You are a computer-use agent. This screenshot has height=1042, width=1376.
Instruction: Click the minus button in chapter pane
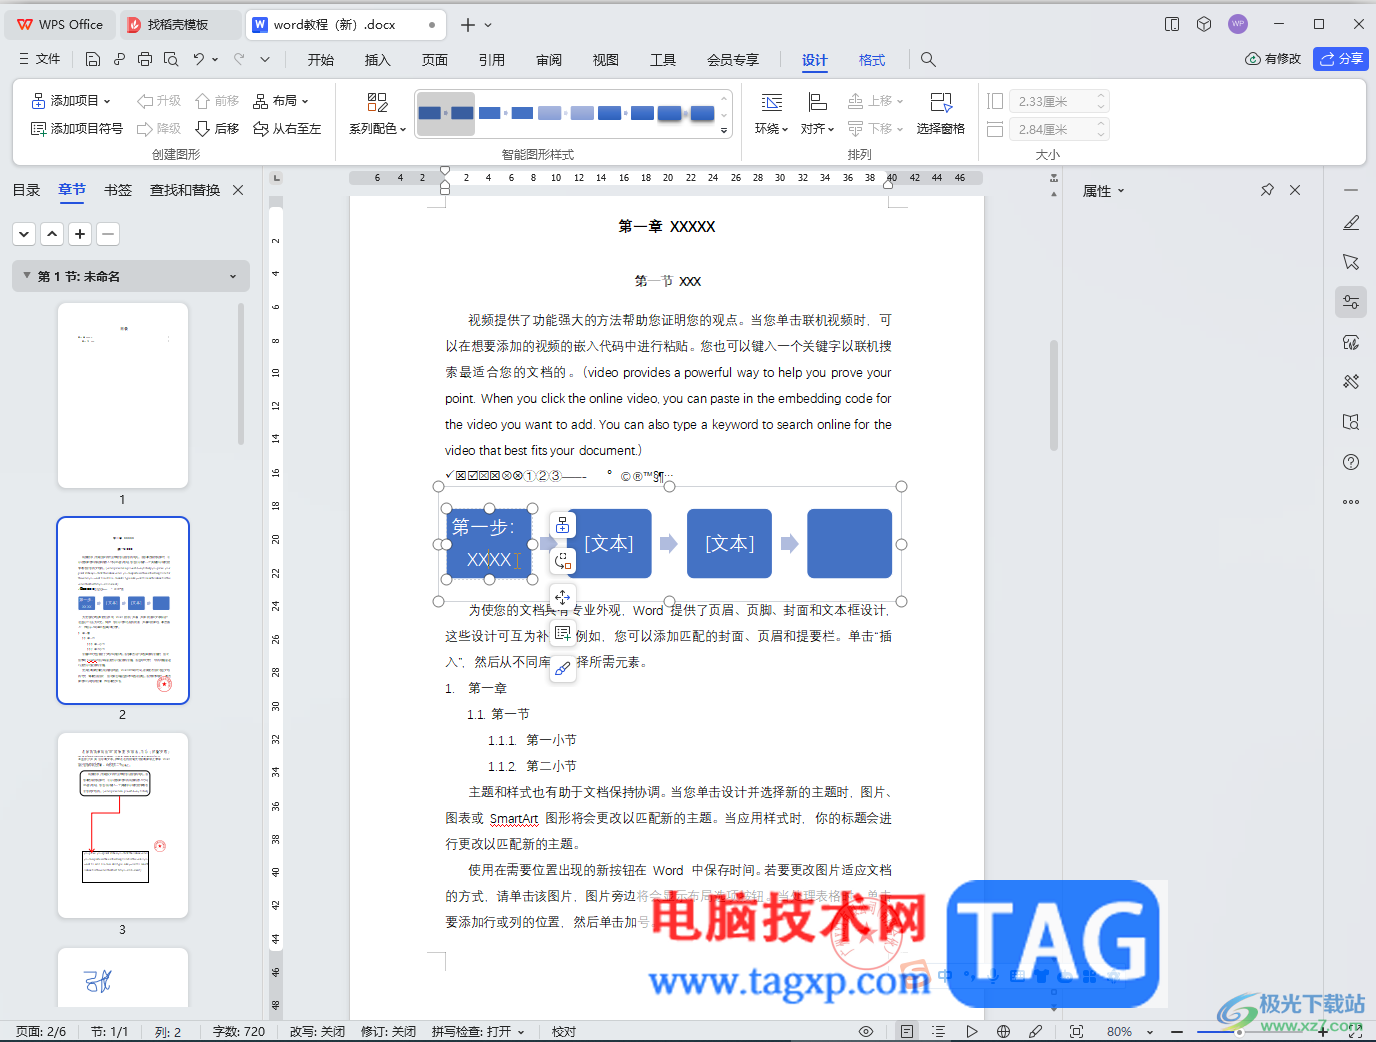click(x=108, y=234)
